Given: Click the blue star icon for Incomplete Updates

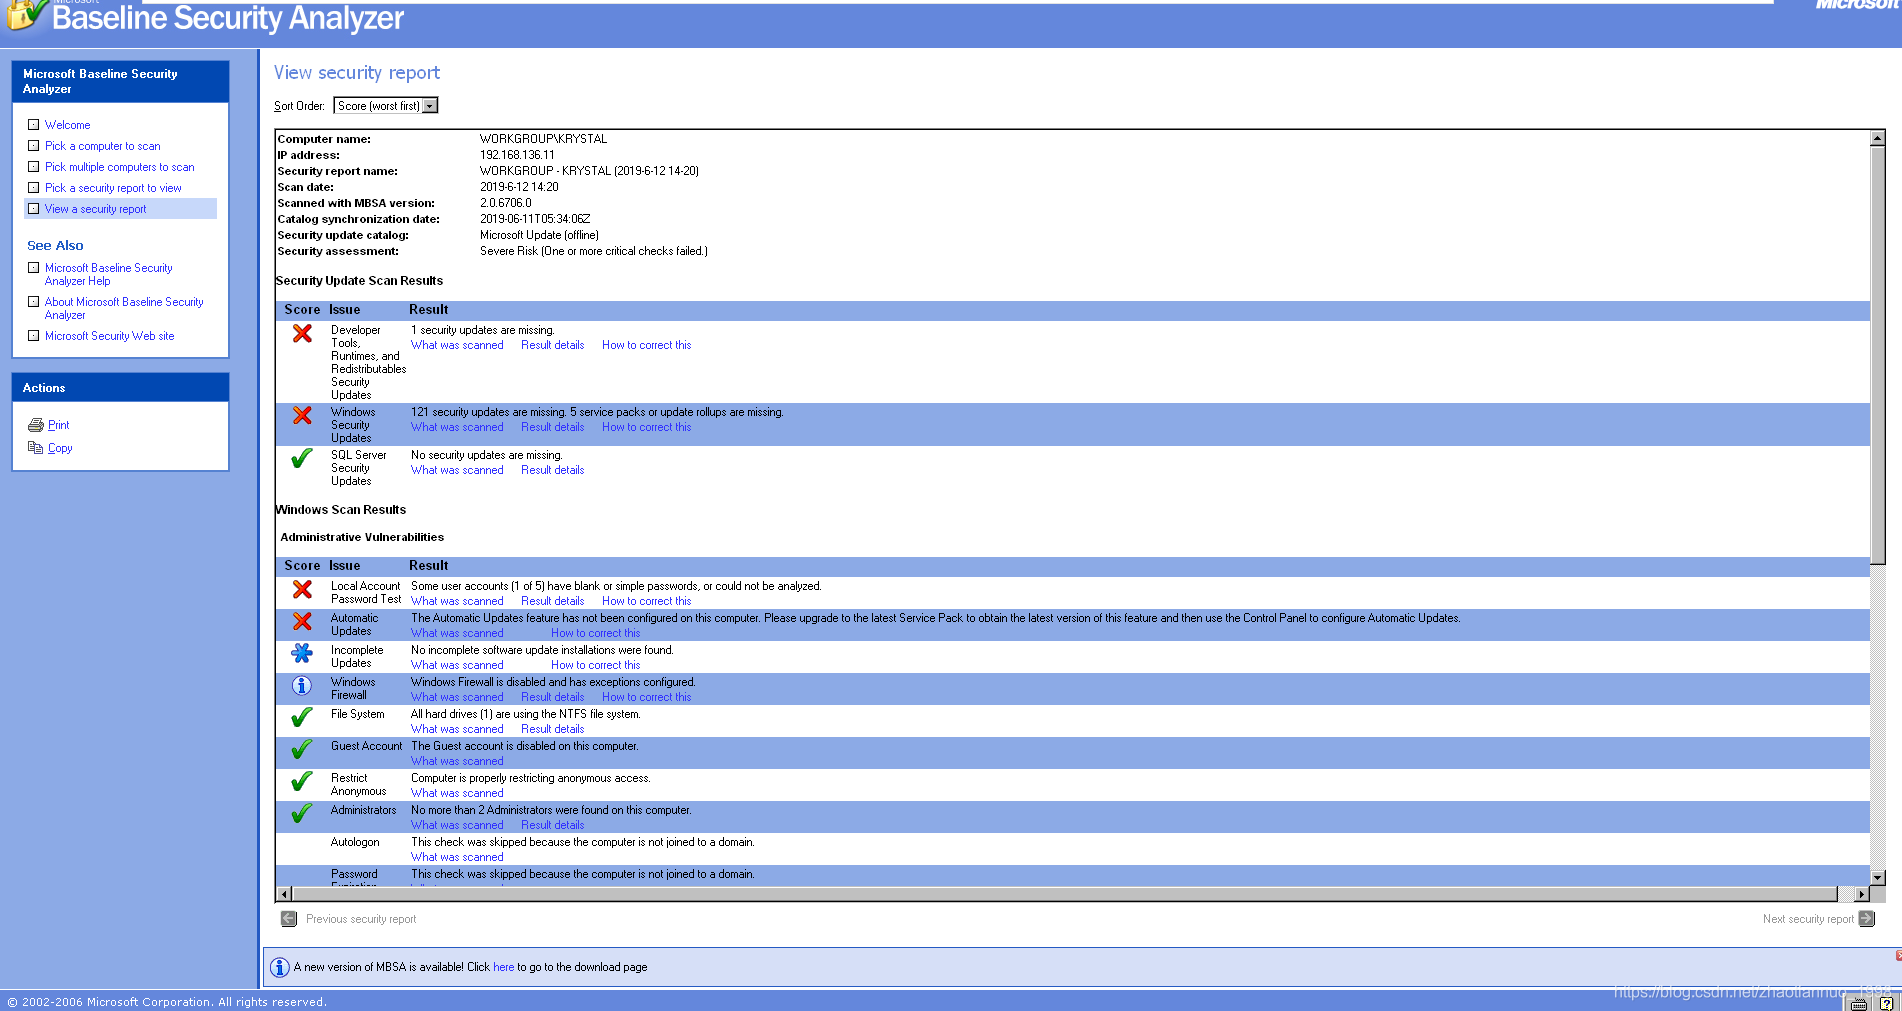Looking at the screenshot, I should click(302, 653).
